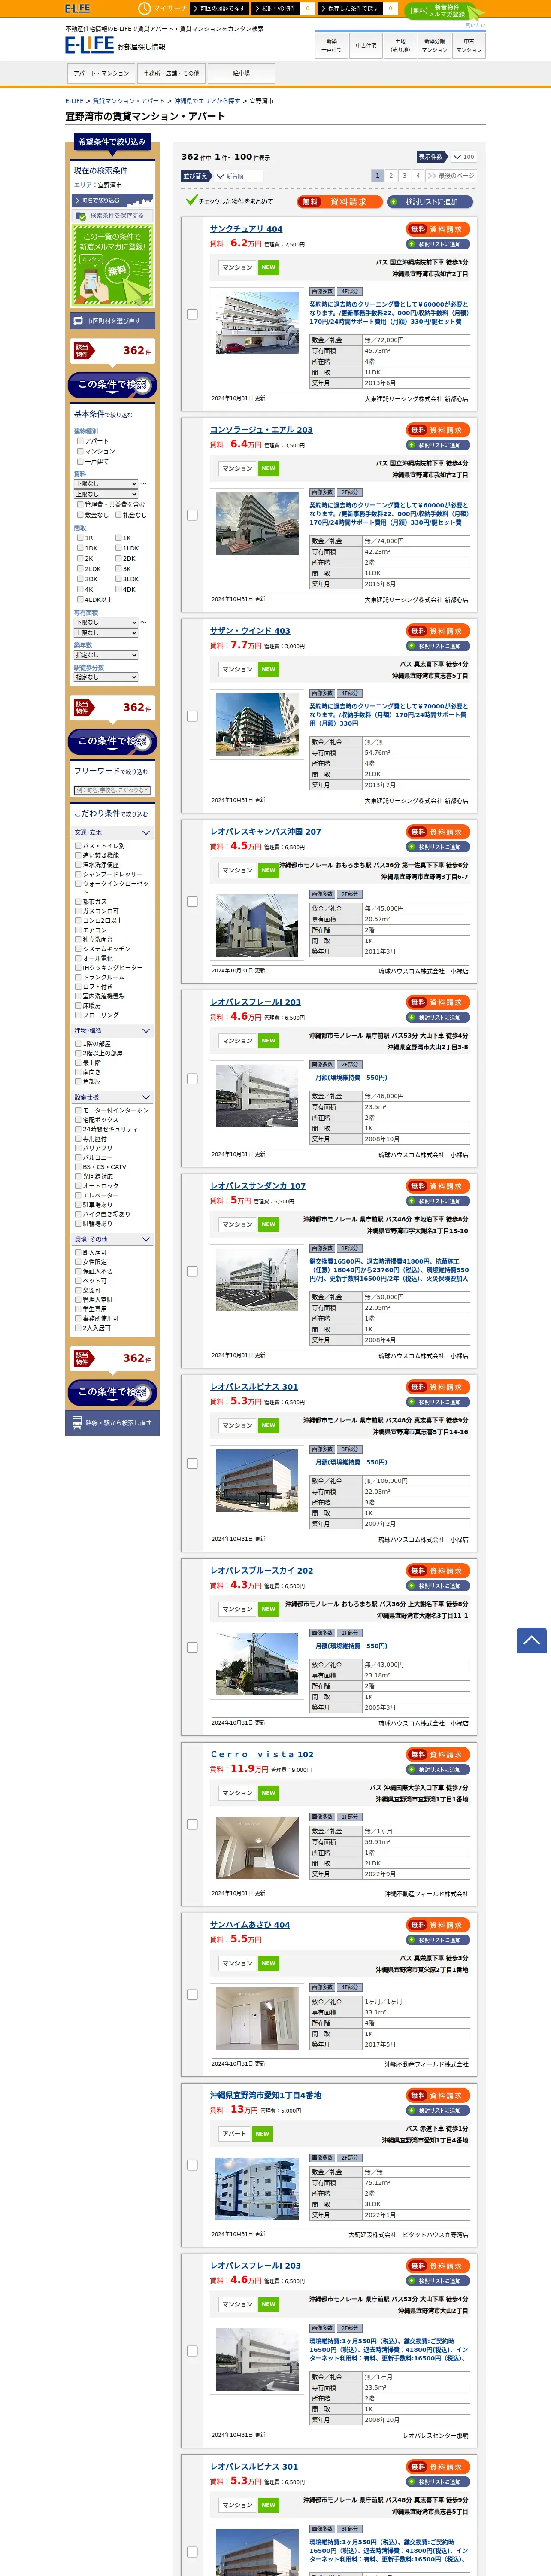Open the 築年数 指定なし dropdown
The width and height of the screenshot is (551, 2576).
106,655
